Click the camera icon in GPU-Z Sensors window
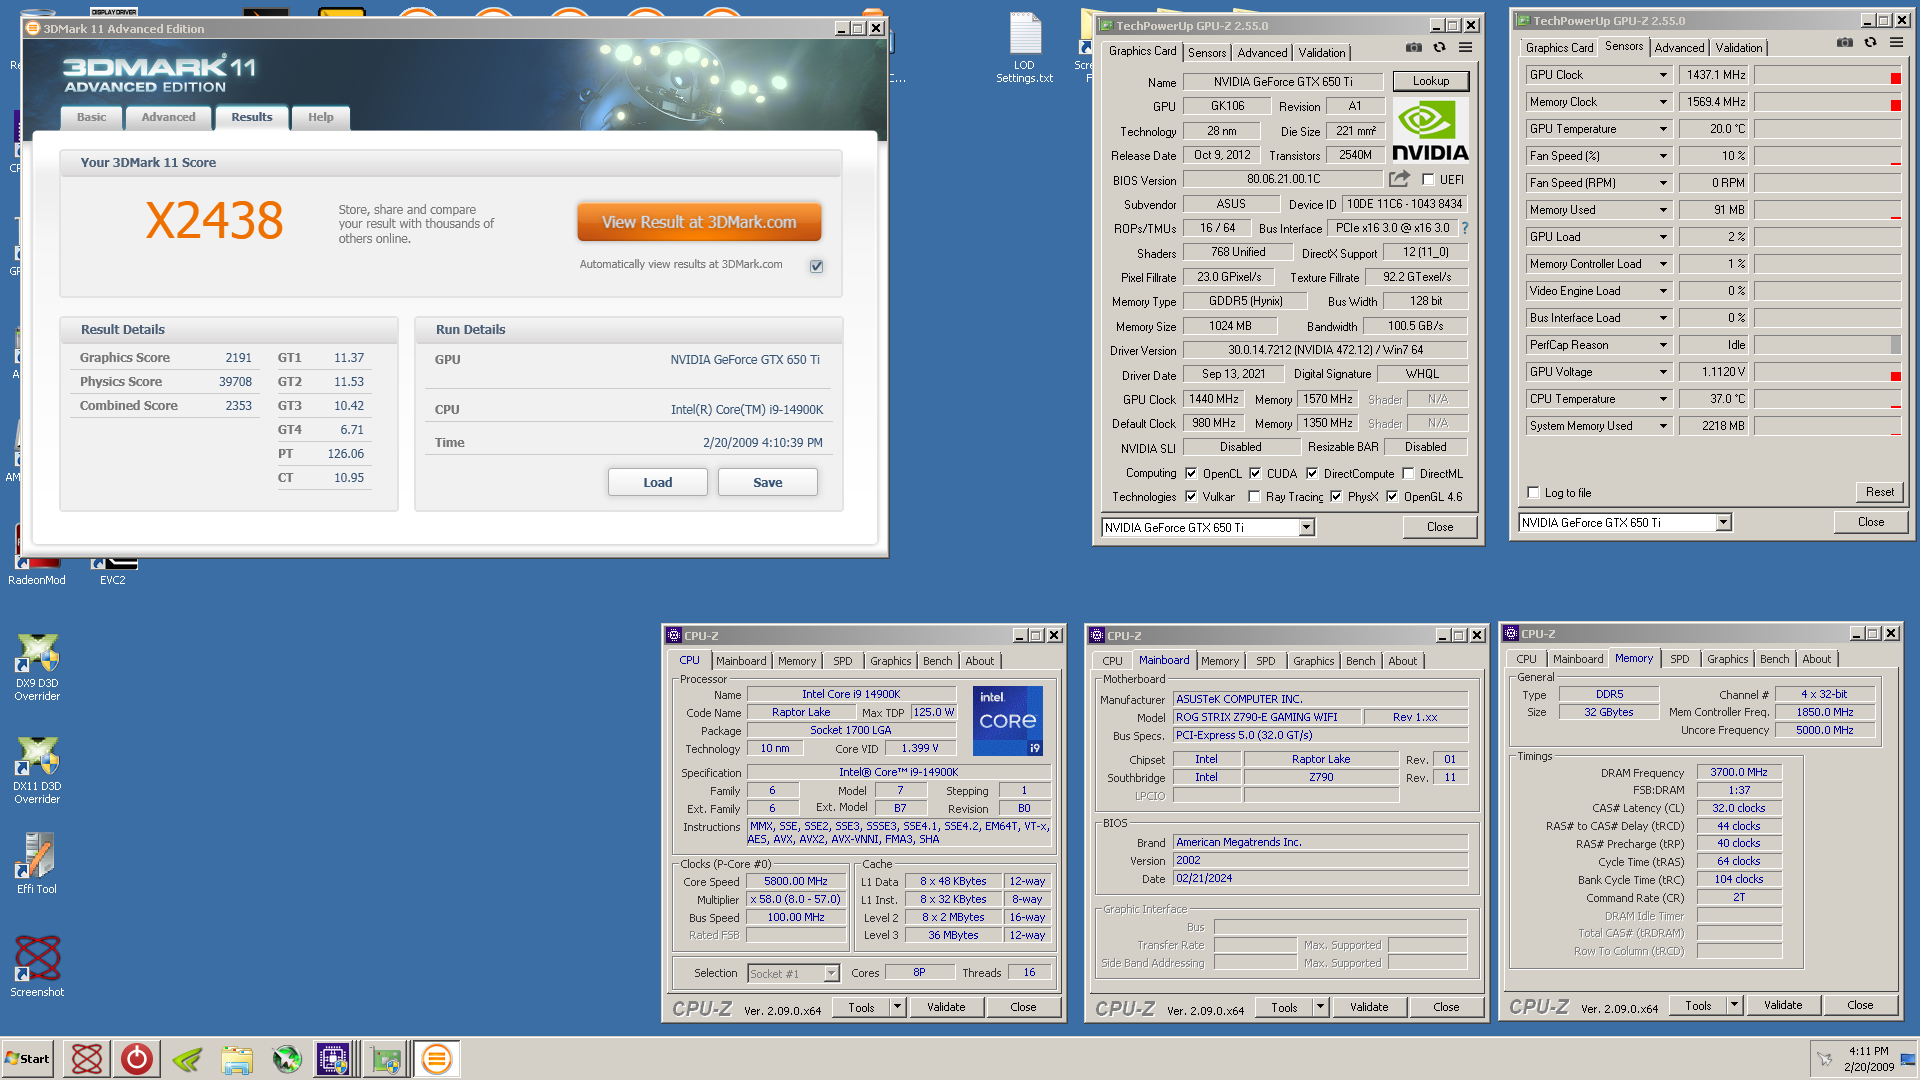The image size is (1920, 1080). 1845,42
